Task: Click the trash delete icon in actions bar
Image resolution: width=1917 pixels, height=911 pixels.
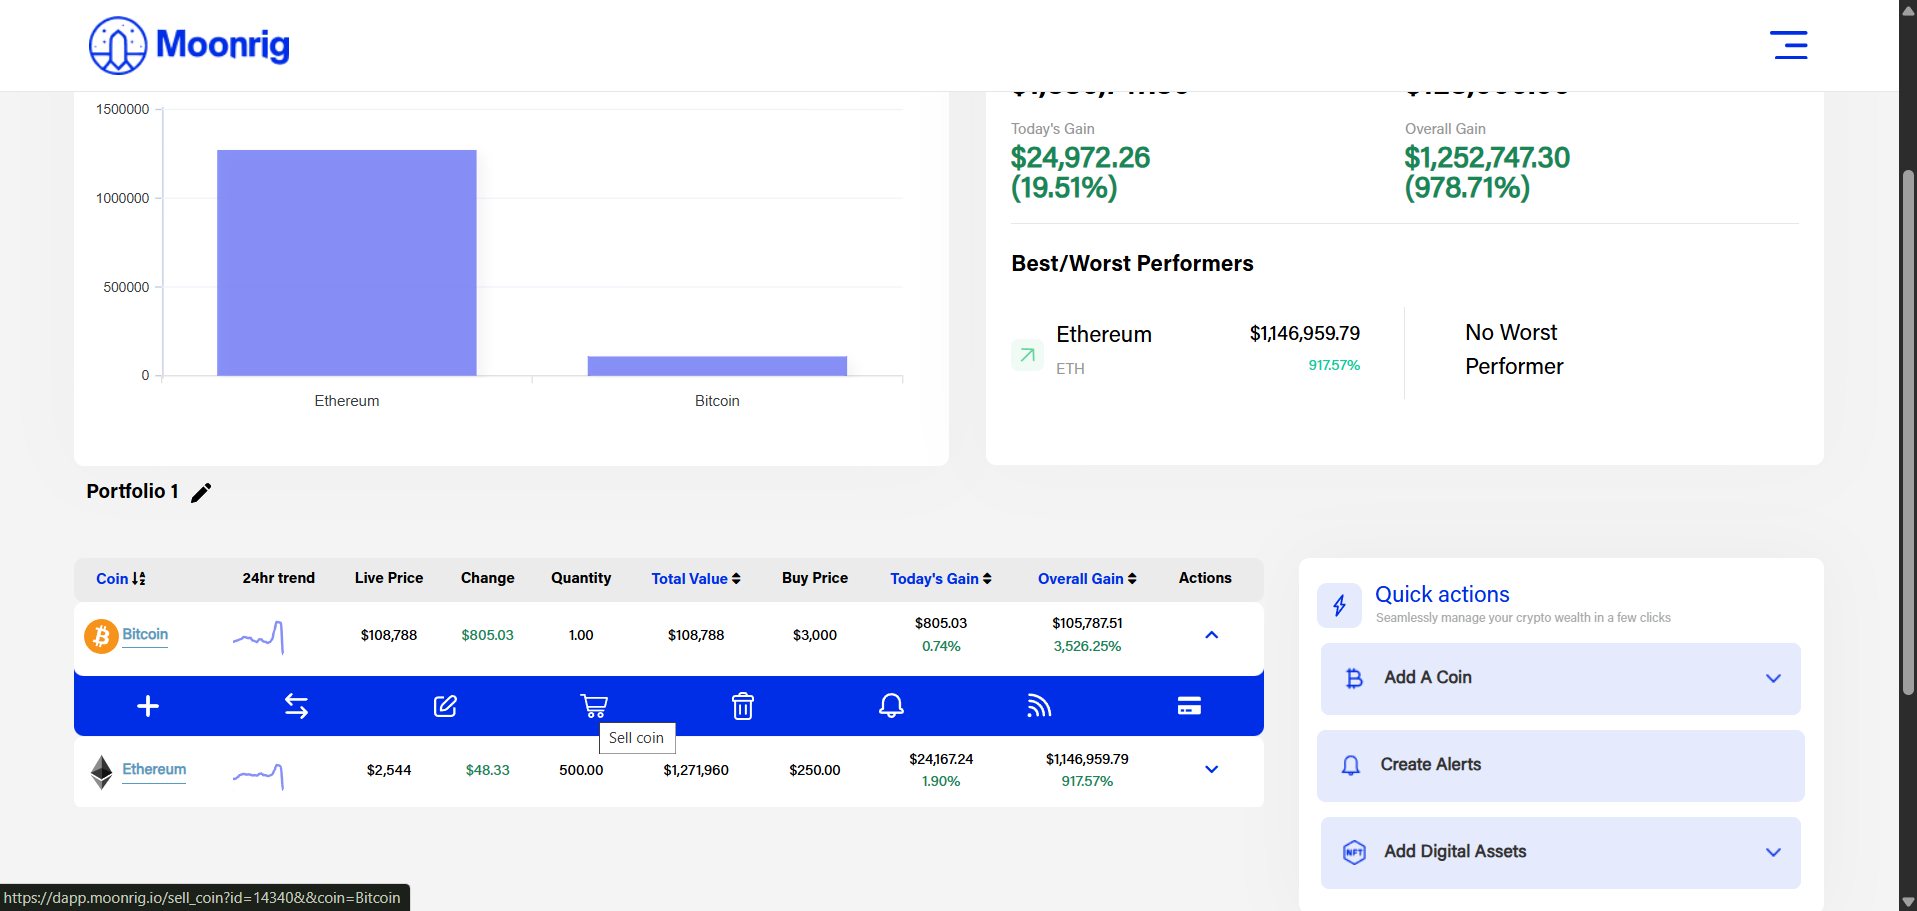Action: pos(742,706)
